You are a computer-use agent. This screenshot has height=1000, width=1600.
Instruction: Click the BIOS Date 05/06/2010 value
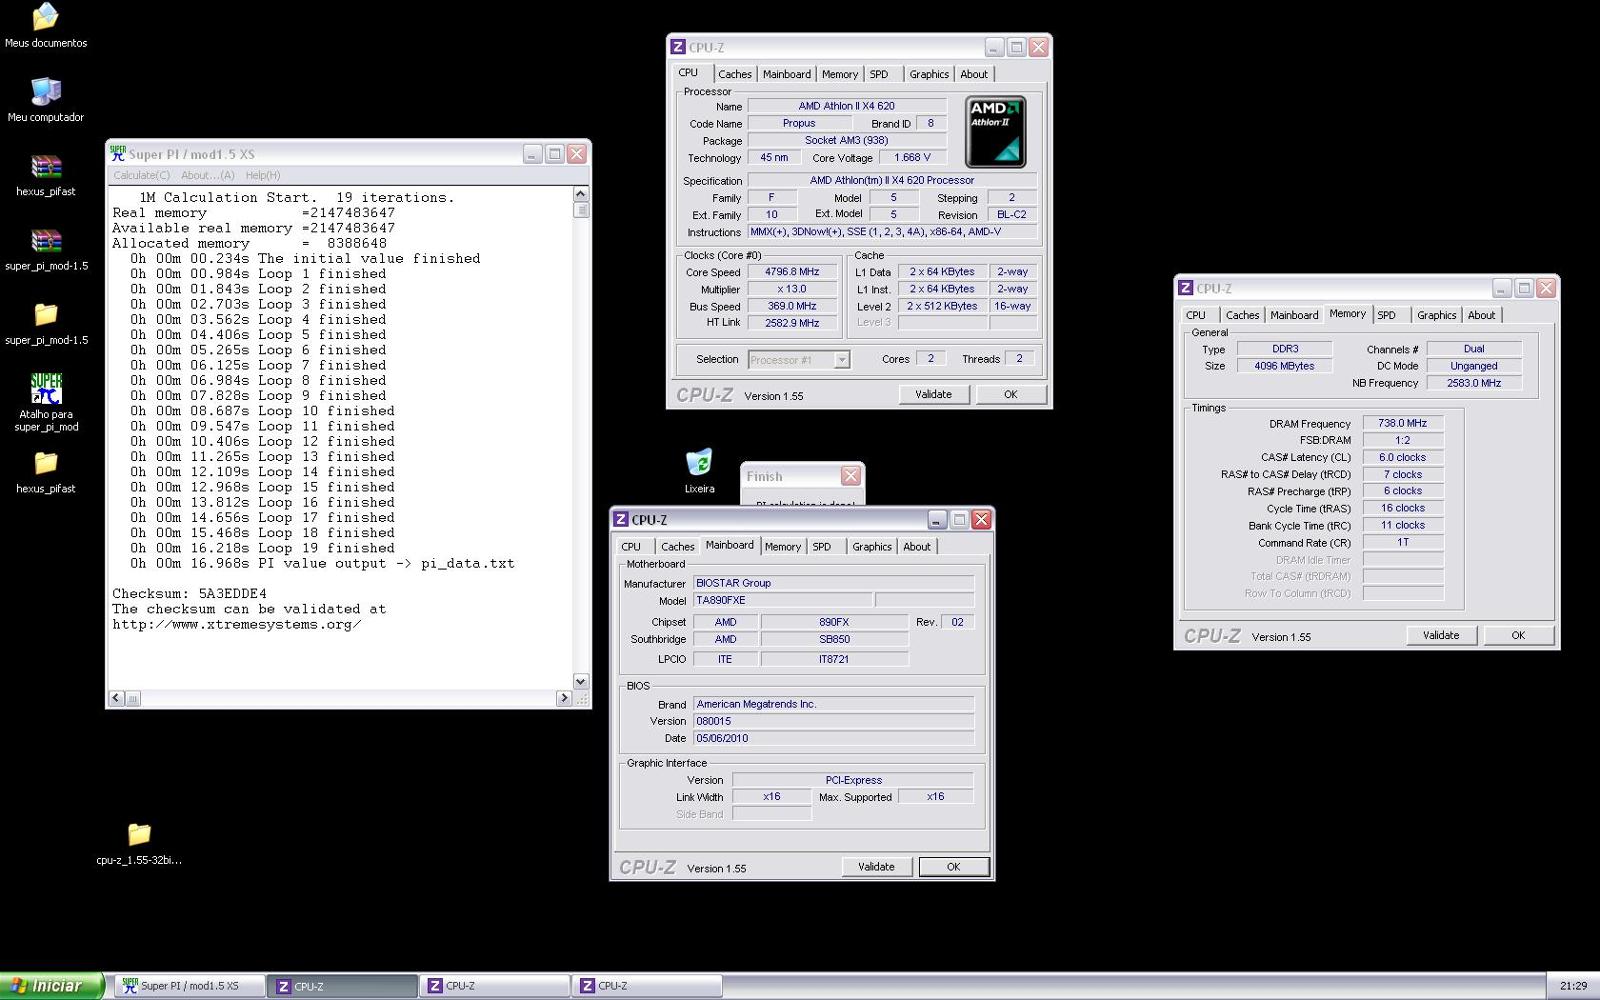coord(833,738)
